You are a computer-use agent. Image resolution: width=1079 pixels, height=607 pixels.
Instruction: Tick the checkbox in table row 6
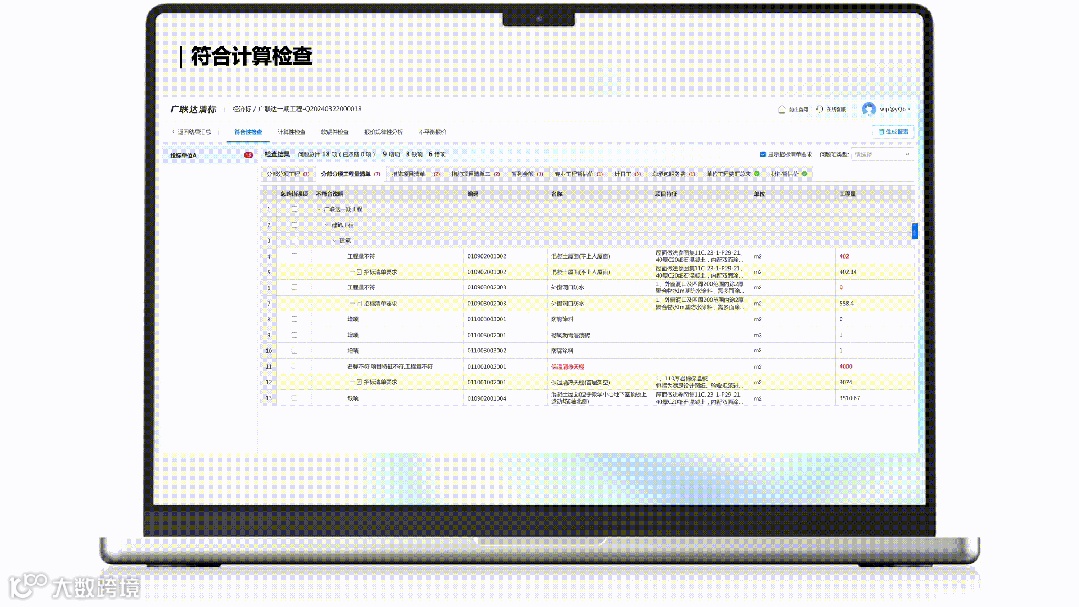[x=295, y=287]
